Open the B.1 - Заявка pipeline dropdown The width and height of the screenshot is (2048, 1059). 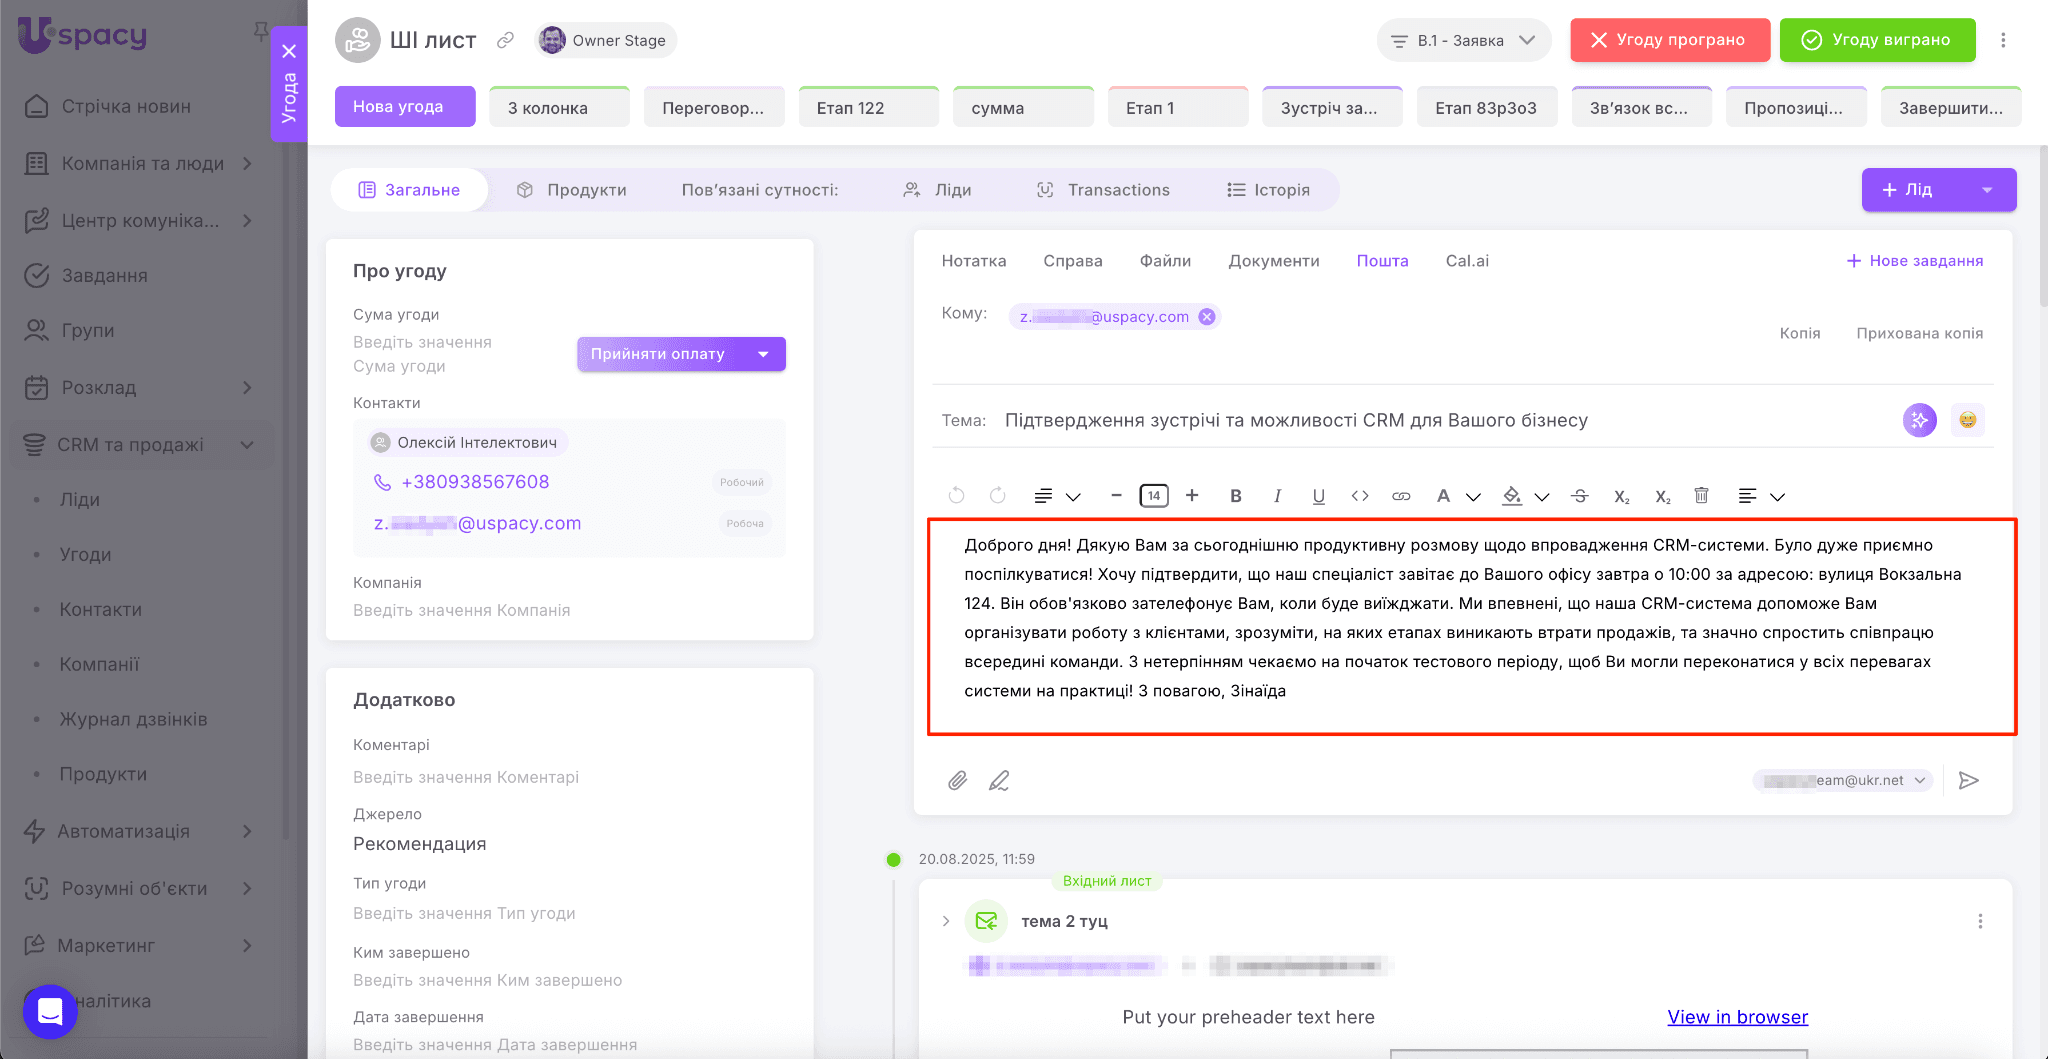tap(1463, 40)
